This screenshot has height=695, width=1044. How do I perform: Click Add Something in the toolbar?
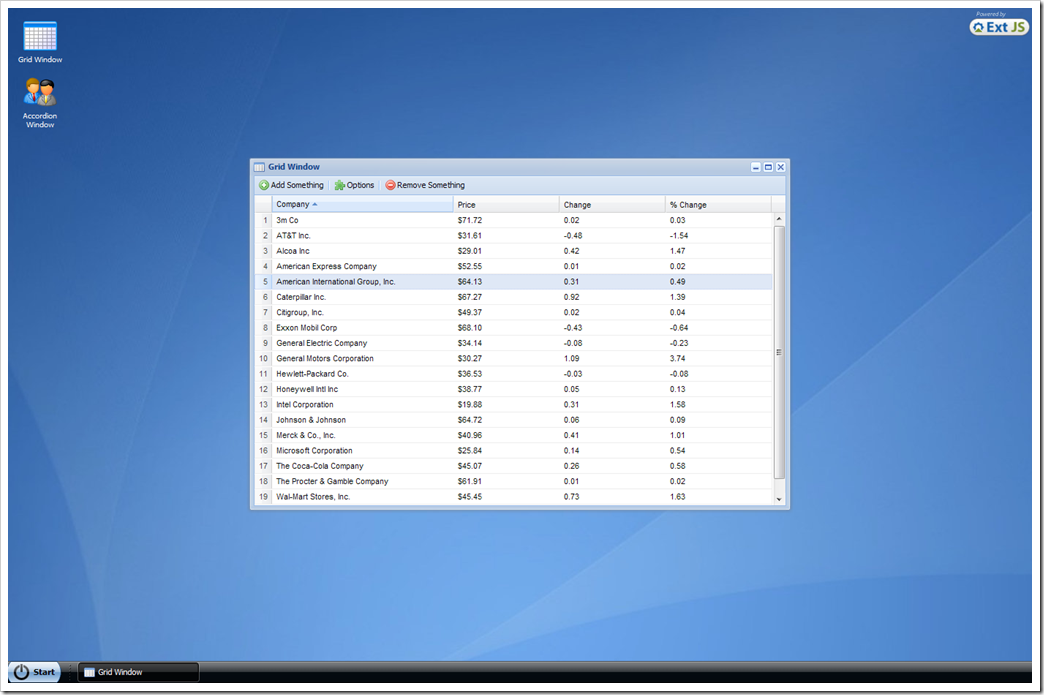coord(292,185)
